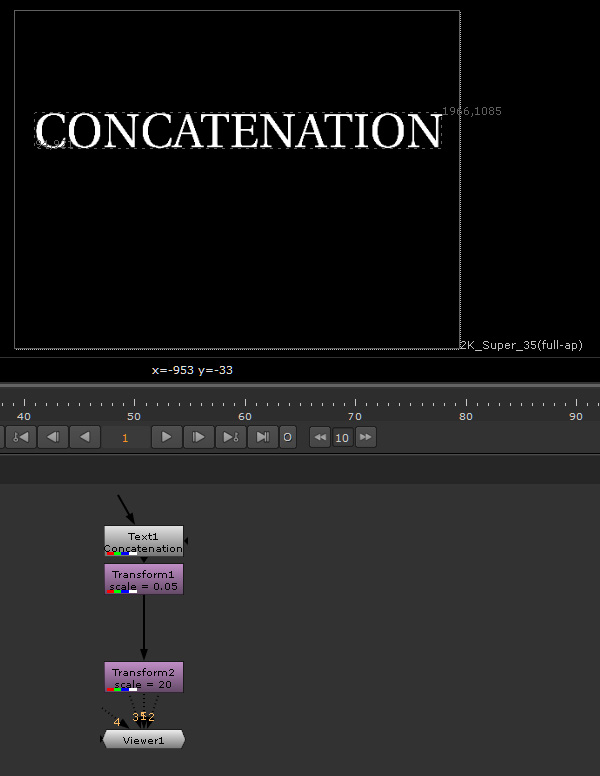
Task: Go to the last frame
Action: [x=263, y=437]
